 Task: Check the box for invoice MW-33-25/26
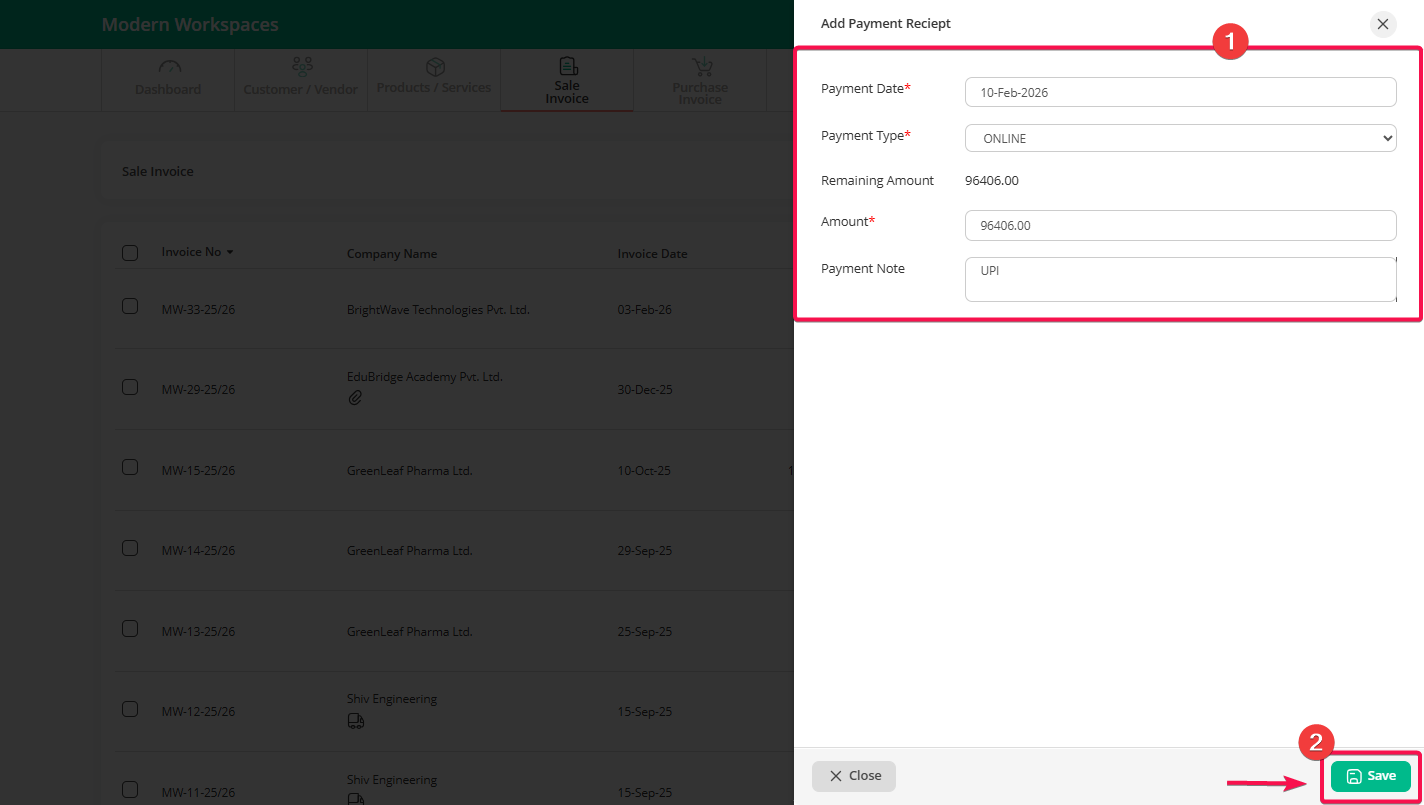[x=130, y=307]
